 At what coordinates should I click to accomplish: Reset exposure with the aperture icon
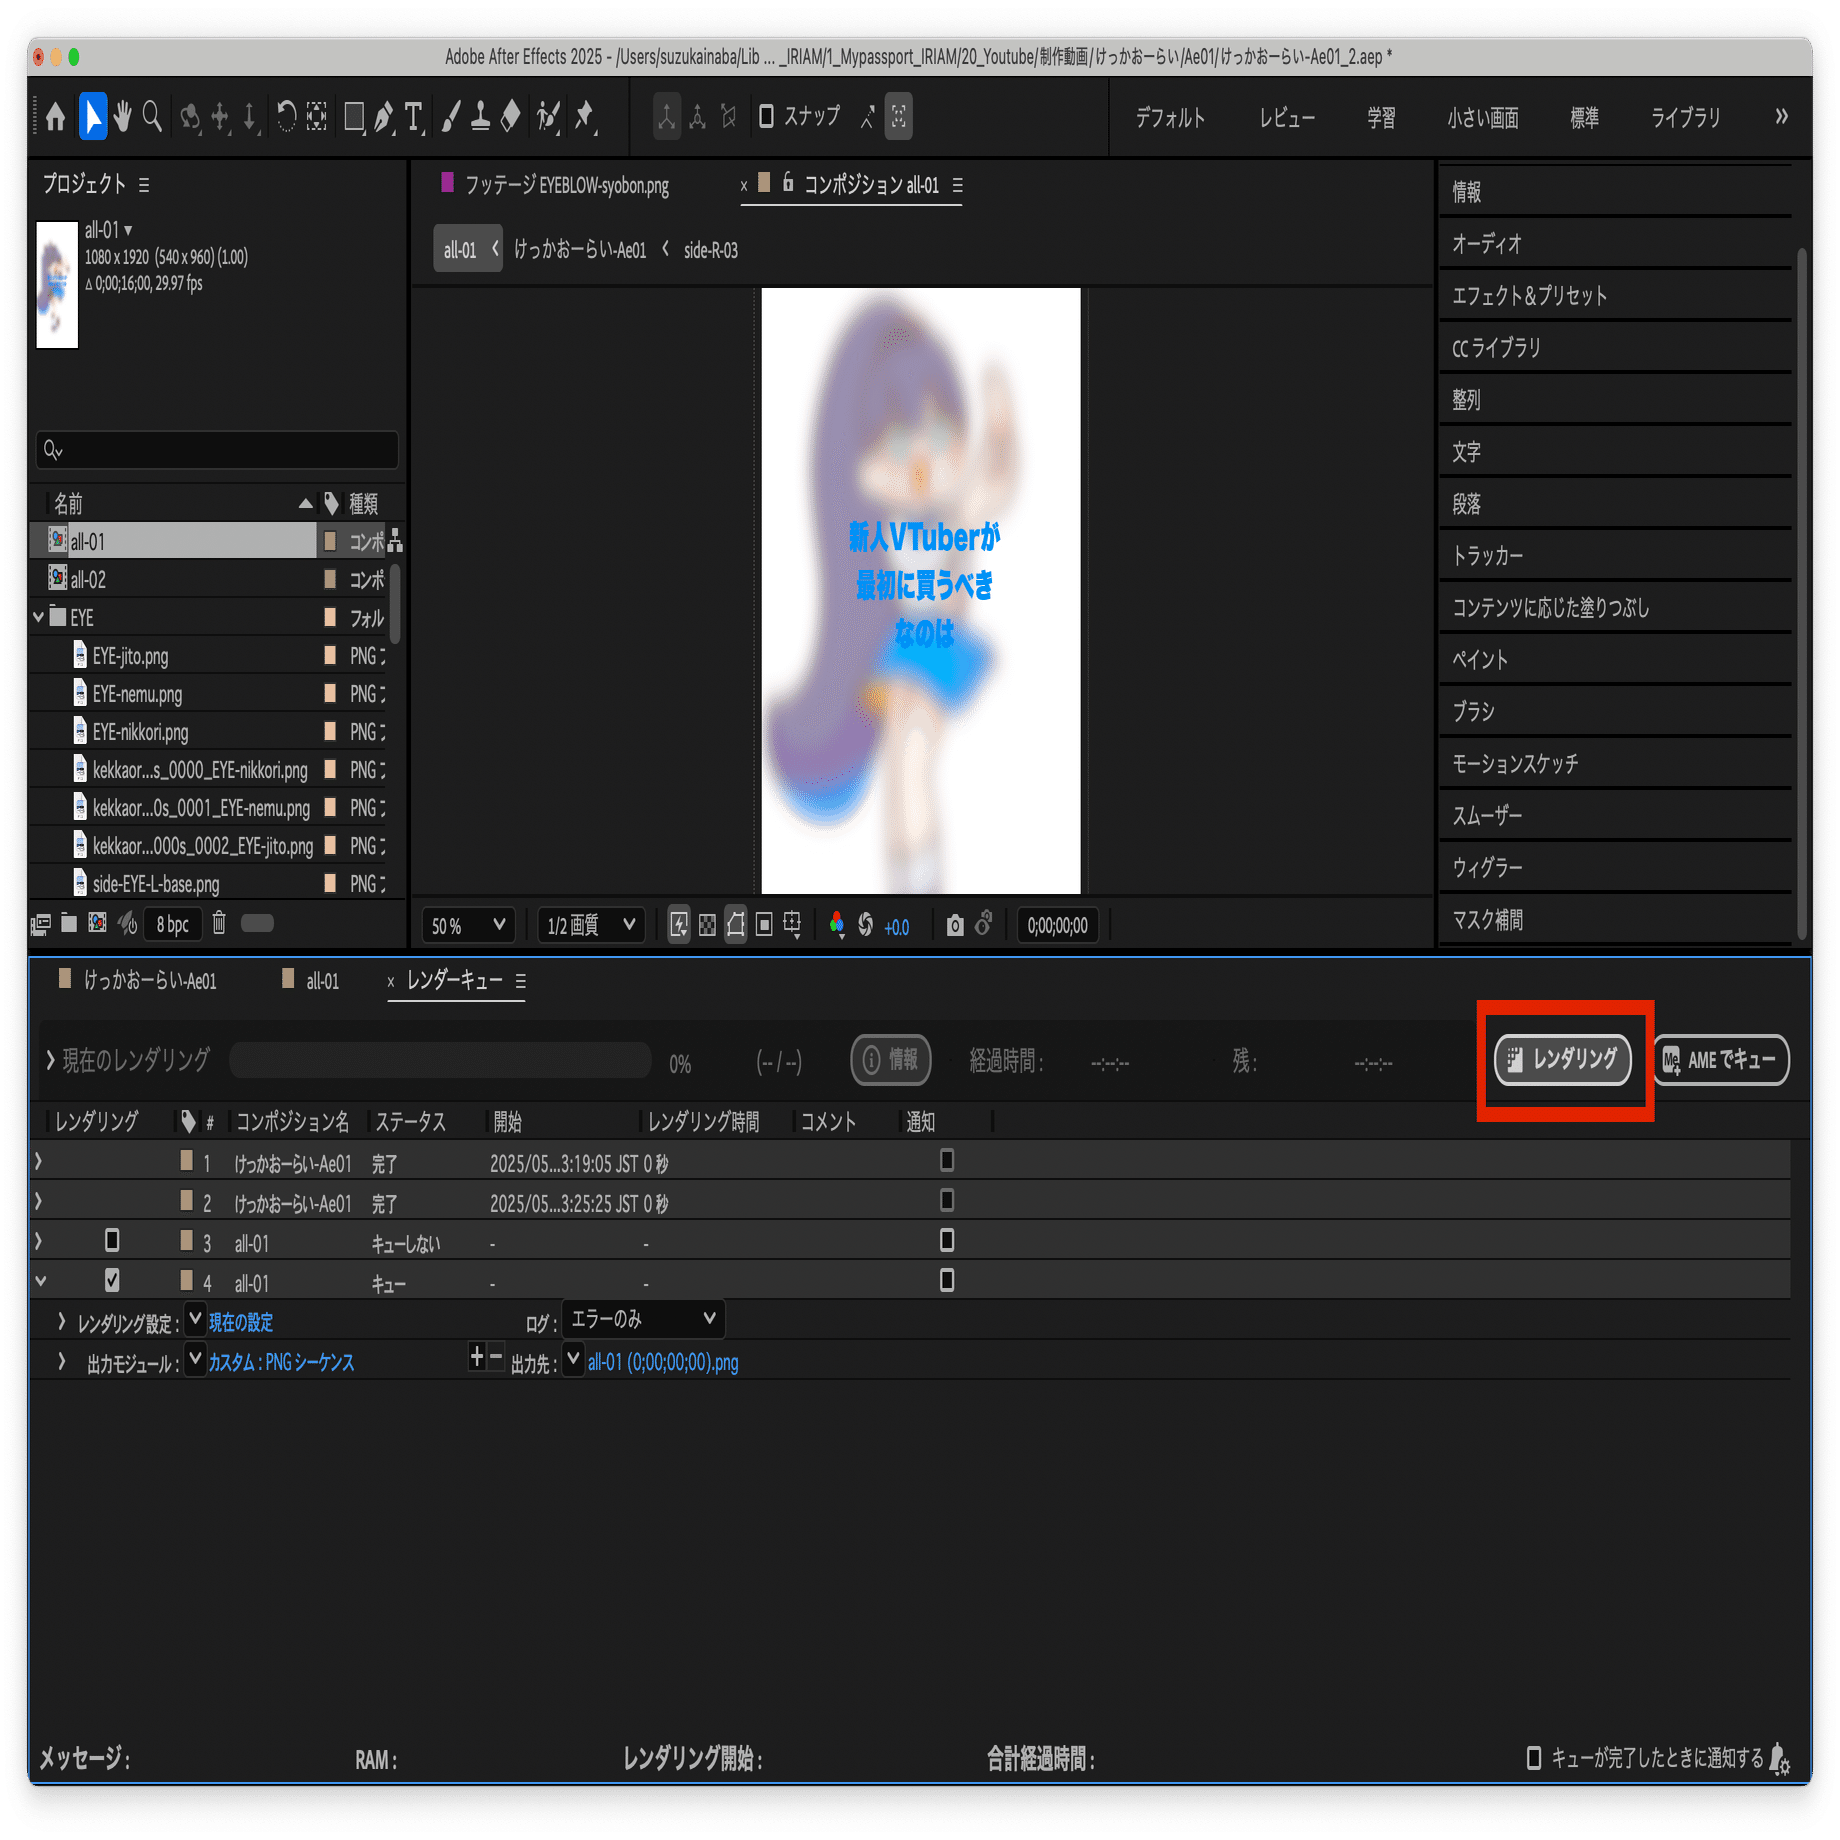click(866, 925)
